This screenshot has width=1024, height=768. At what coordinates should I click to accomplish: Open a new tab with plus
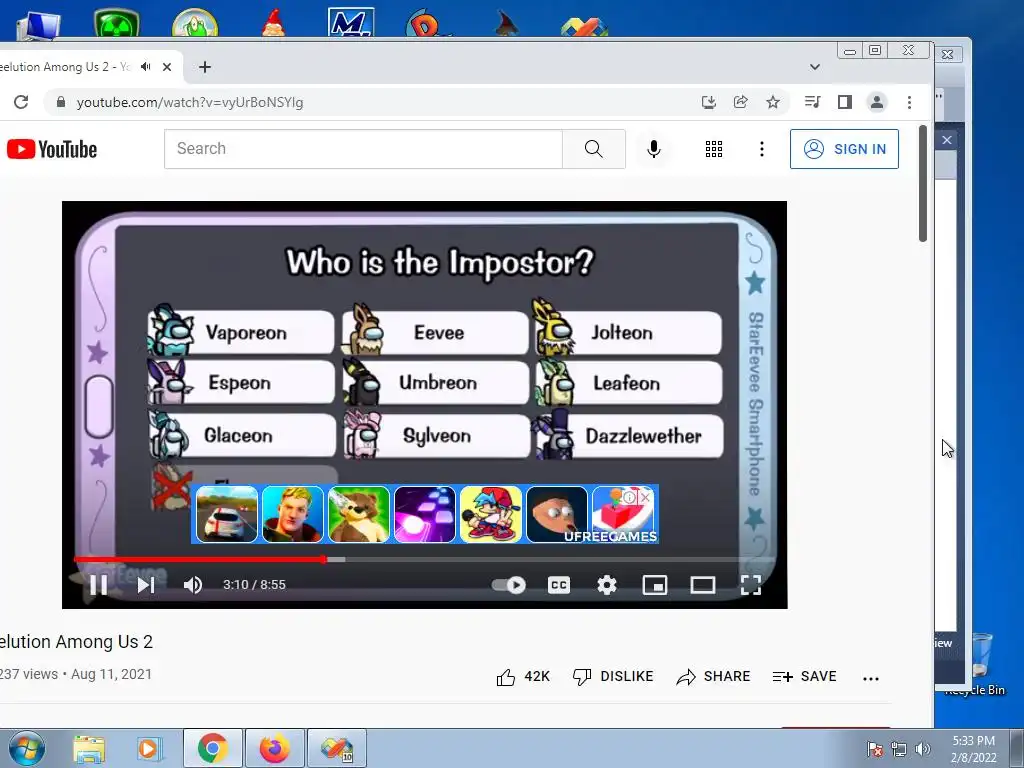(x=204, y=67)
